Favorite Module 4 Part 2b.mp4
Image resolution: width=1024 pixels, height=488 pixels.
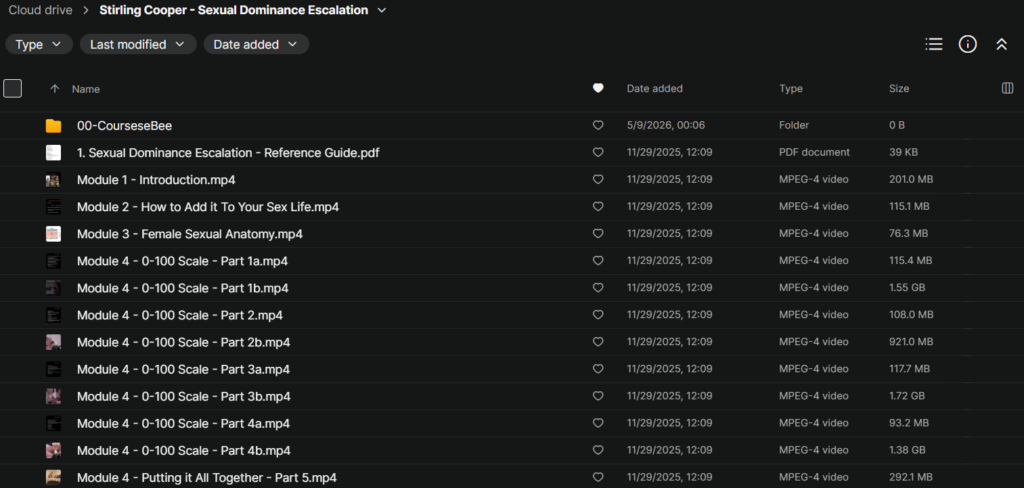(598, 342)
